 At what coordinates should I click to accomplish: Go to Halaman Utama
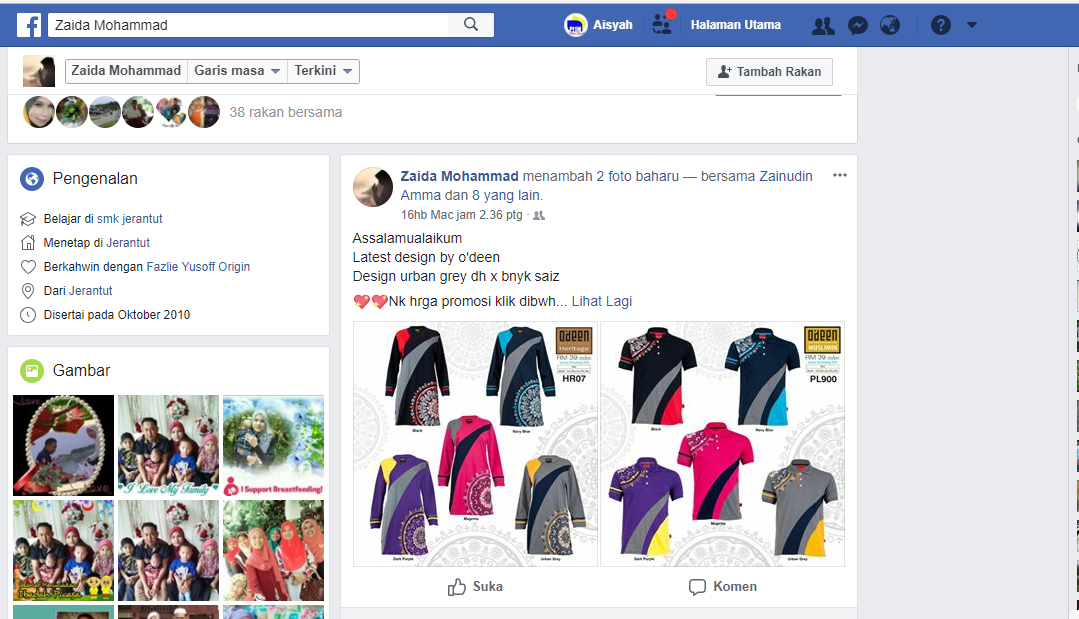tap(735, 25)
